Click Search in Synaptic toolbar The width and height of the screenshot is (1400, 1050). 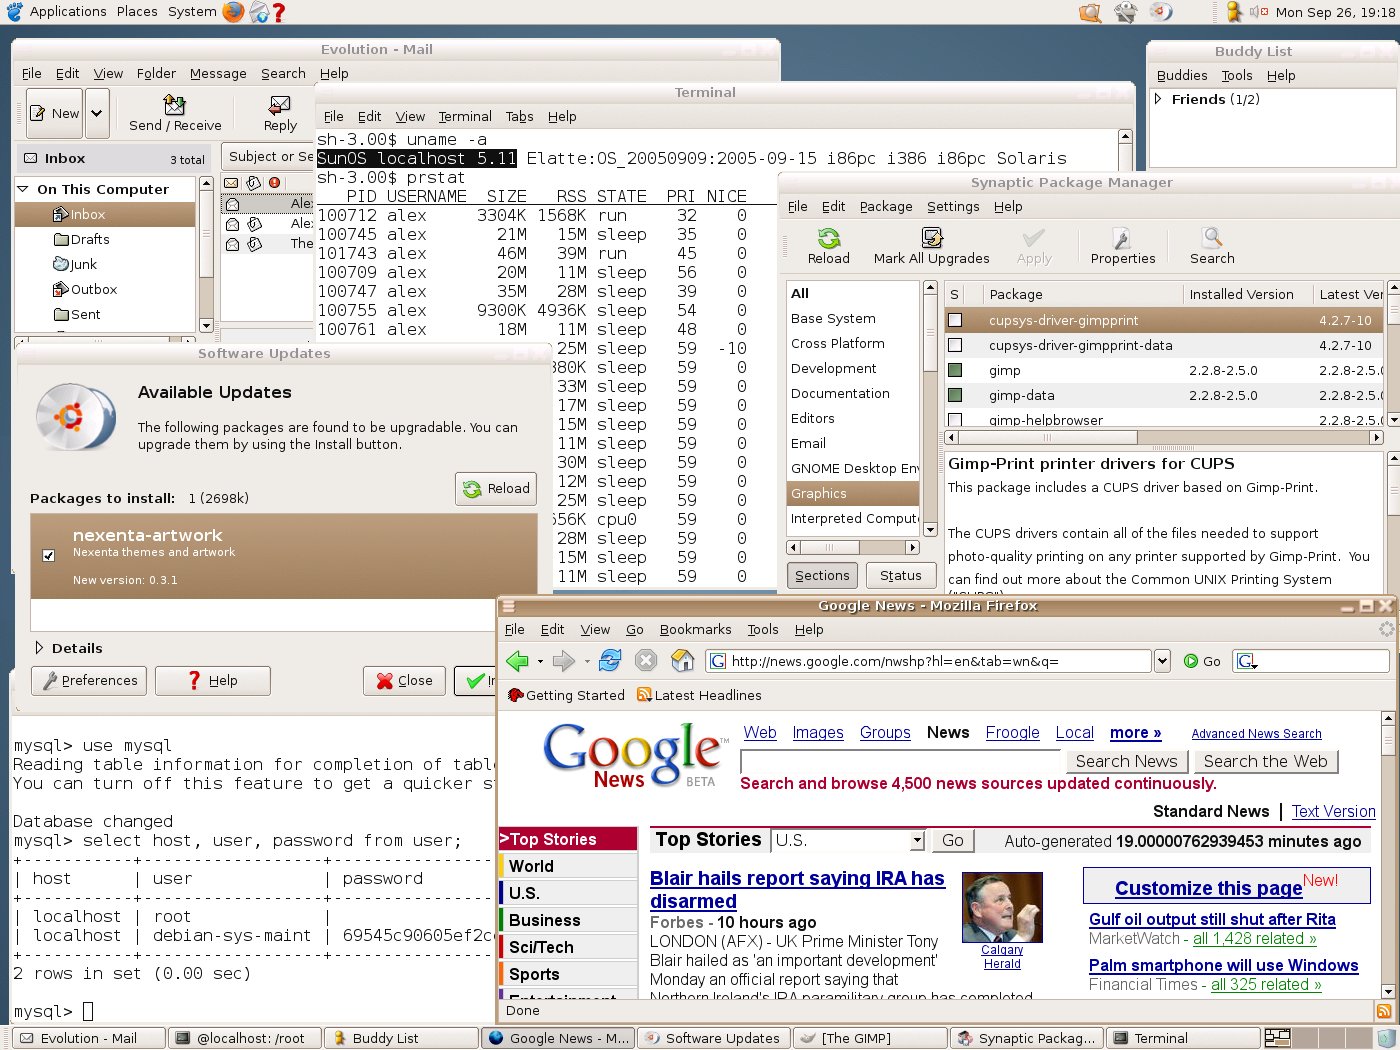[x=1212, y=247]
